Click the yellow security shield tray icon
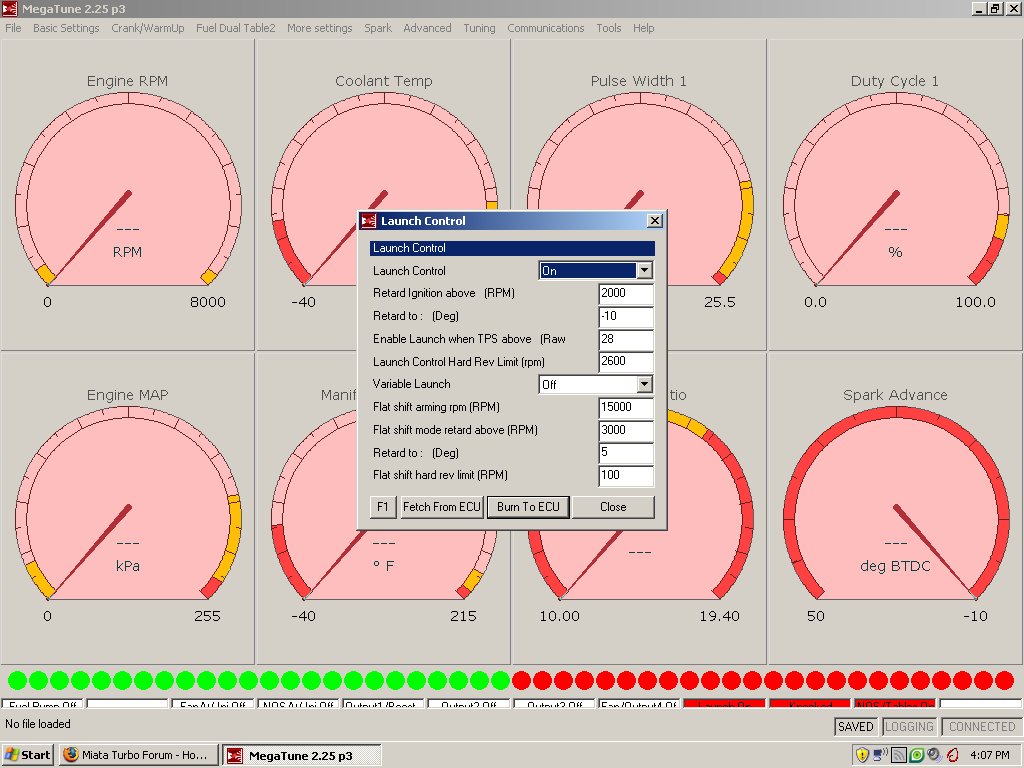This screenshot has height=768, width=1024. click(862, 755)
